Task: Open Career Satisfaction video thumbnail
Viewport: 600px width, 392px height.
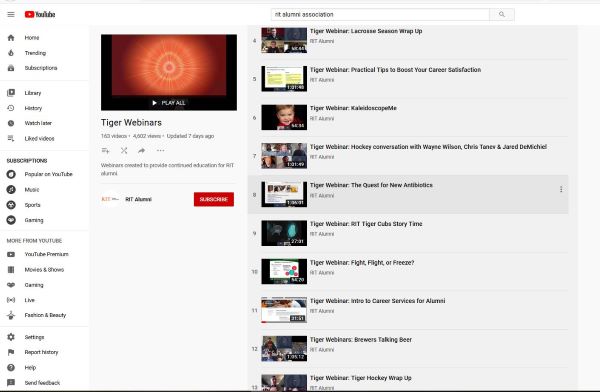Action: point(284,79)
